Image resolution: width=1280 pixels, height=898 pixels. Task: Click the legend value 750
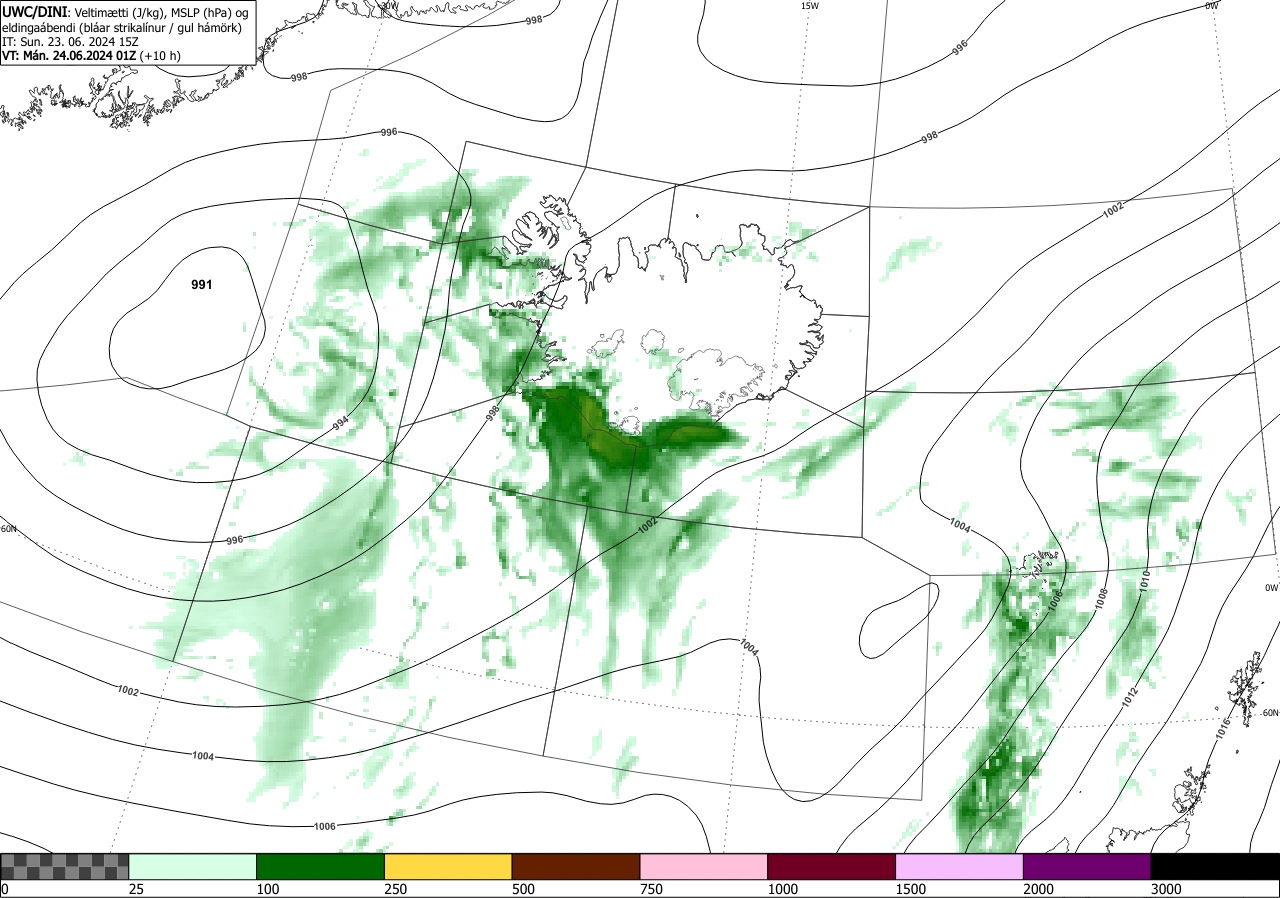pyautogui.click(x=652, y=889)
